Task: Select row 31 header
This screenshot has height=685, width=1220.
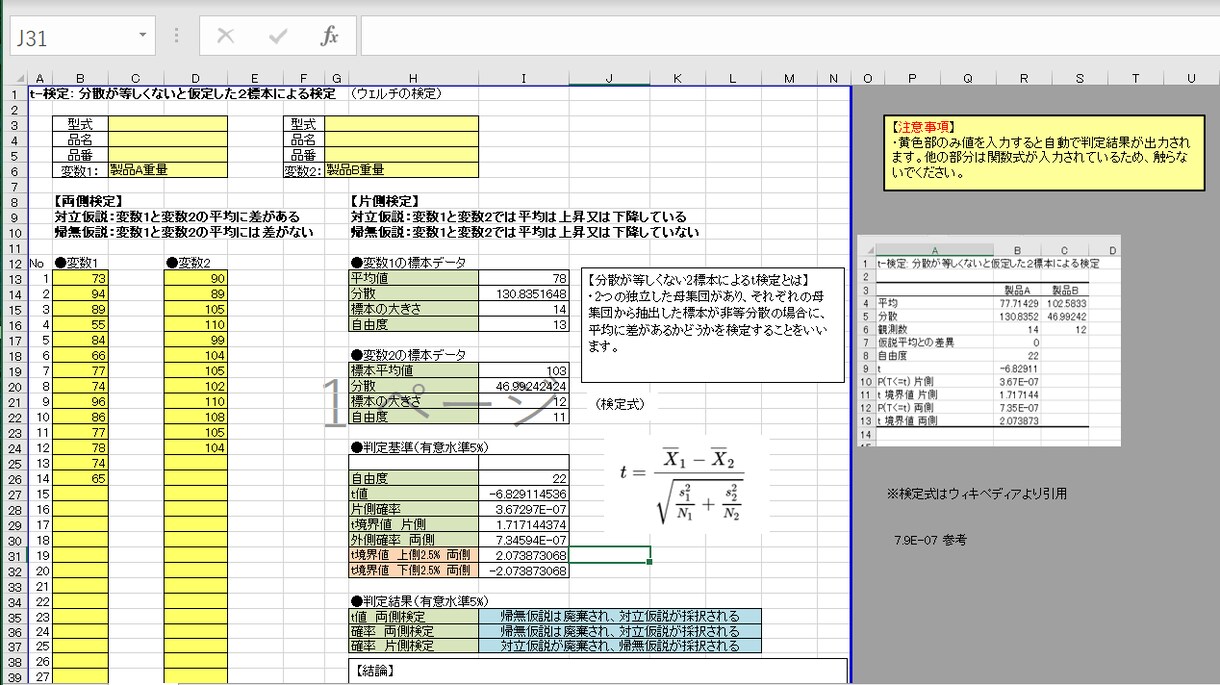Action: pyautogui.click(x=15, y=555)
